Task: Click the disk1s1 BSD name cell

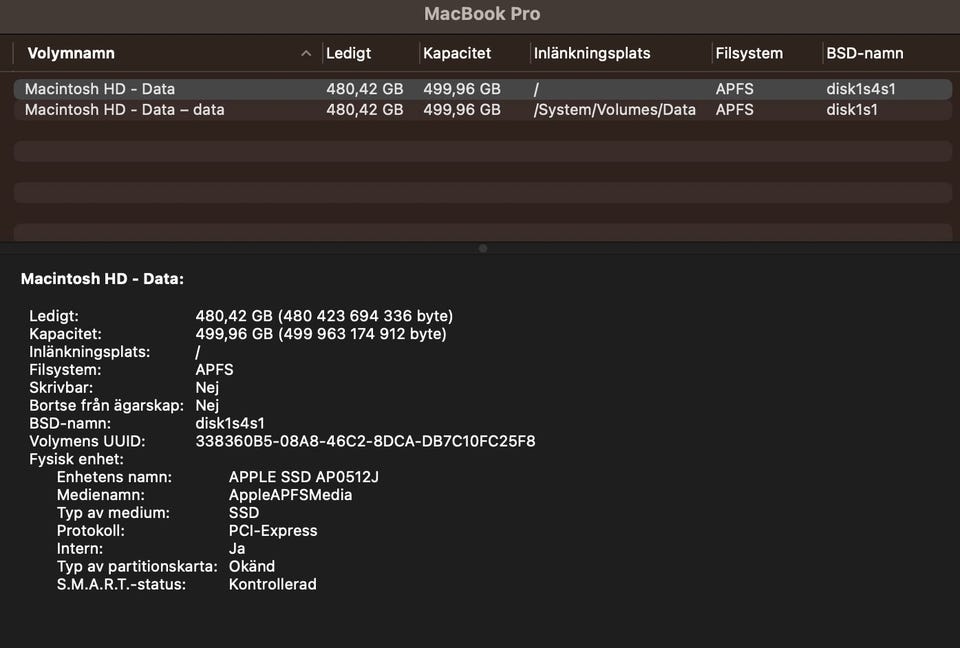Action: tap(851, 110)
